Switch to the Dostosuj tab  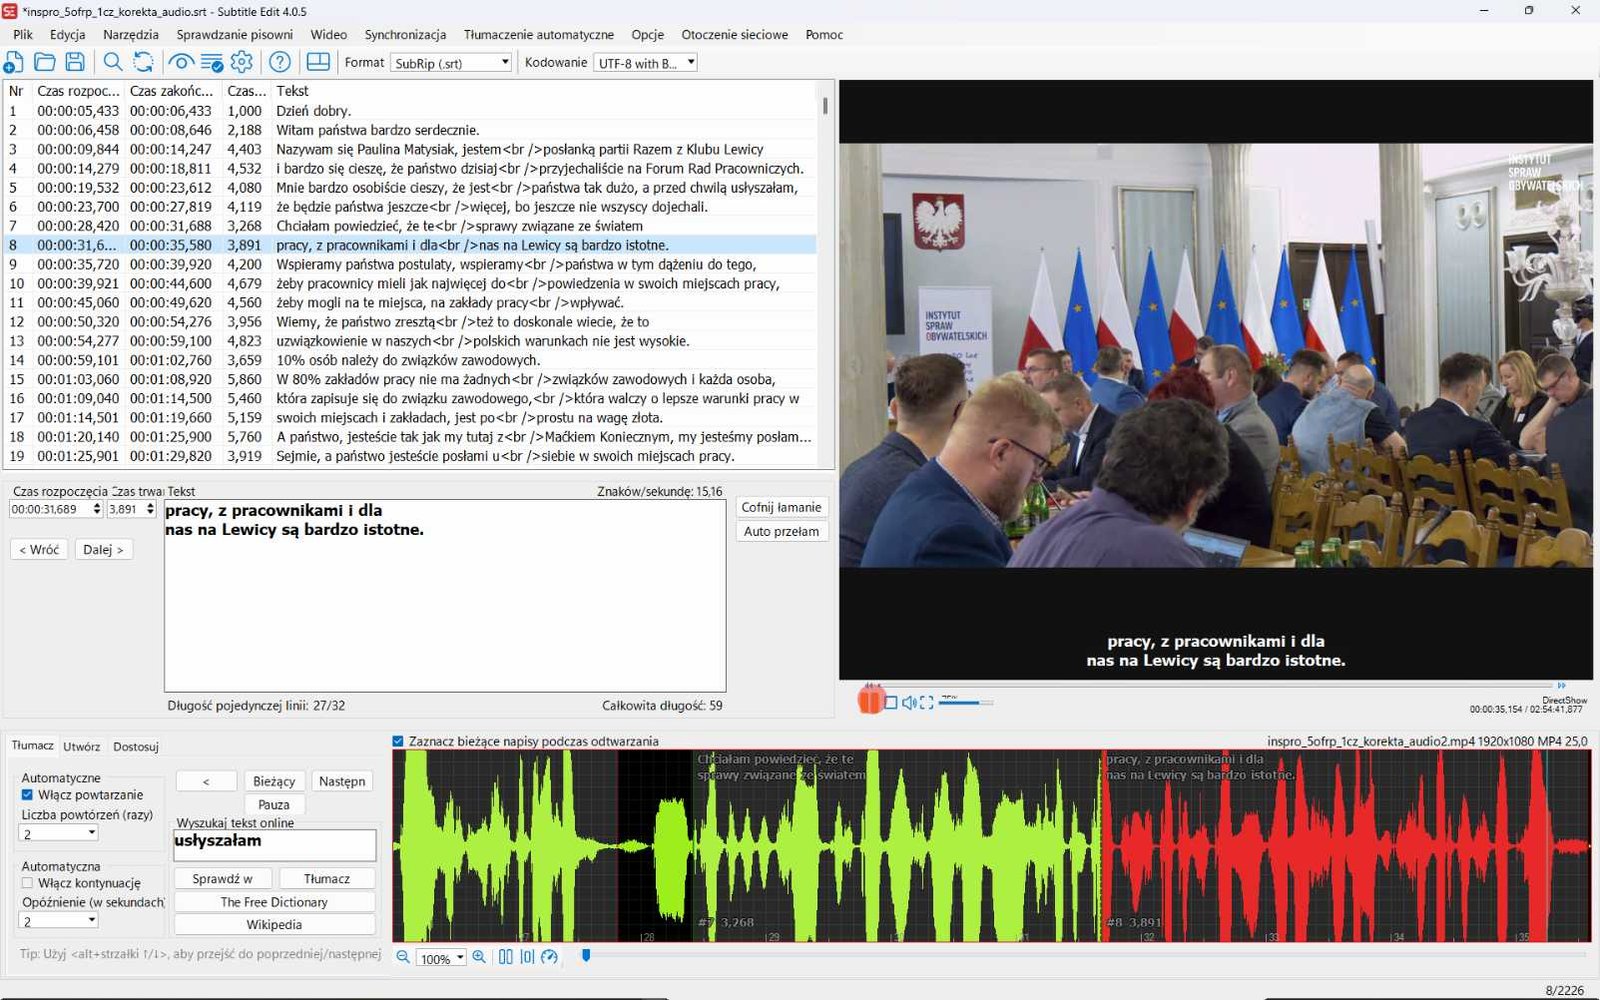[x=136, y=746]
